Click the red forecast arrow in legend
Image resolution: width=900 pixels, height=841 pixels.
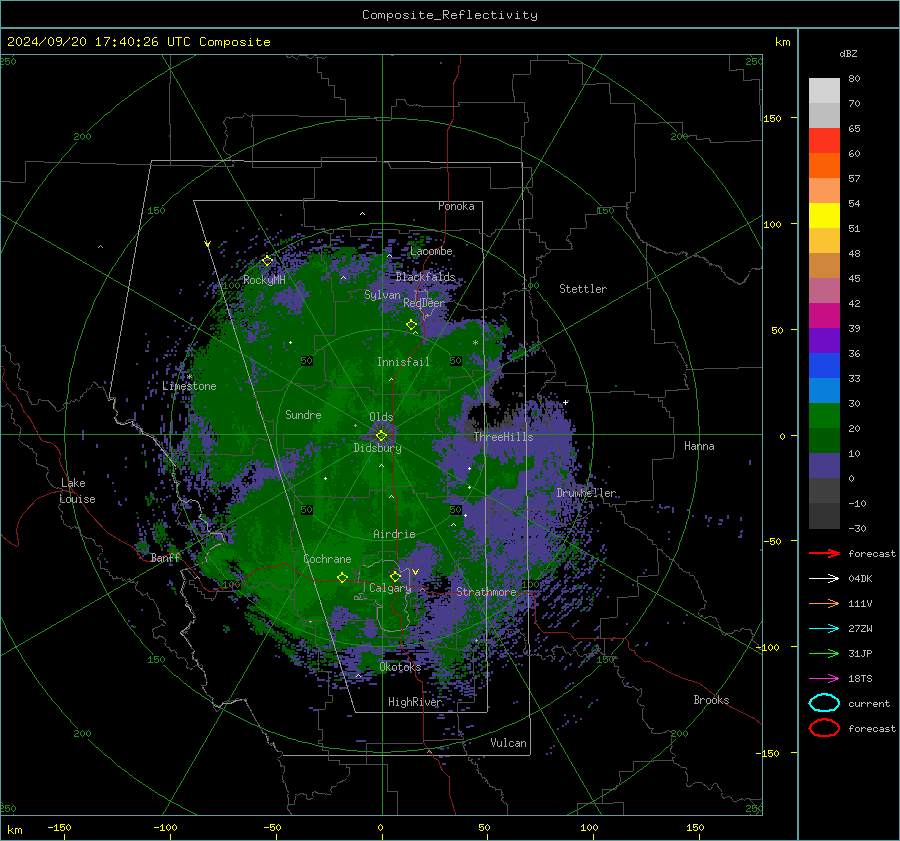point(824,553)
